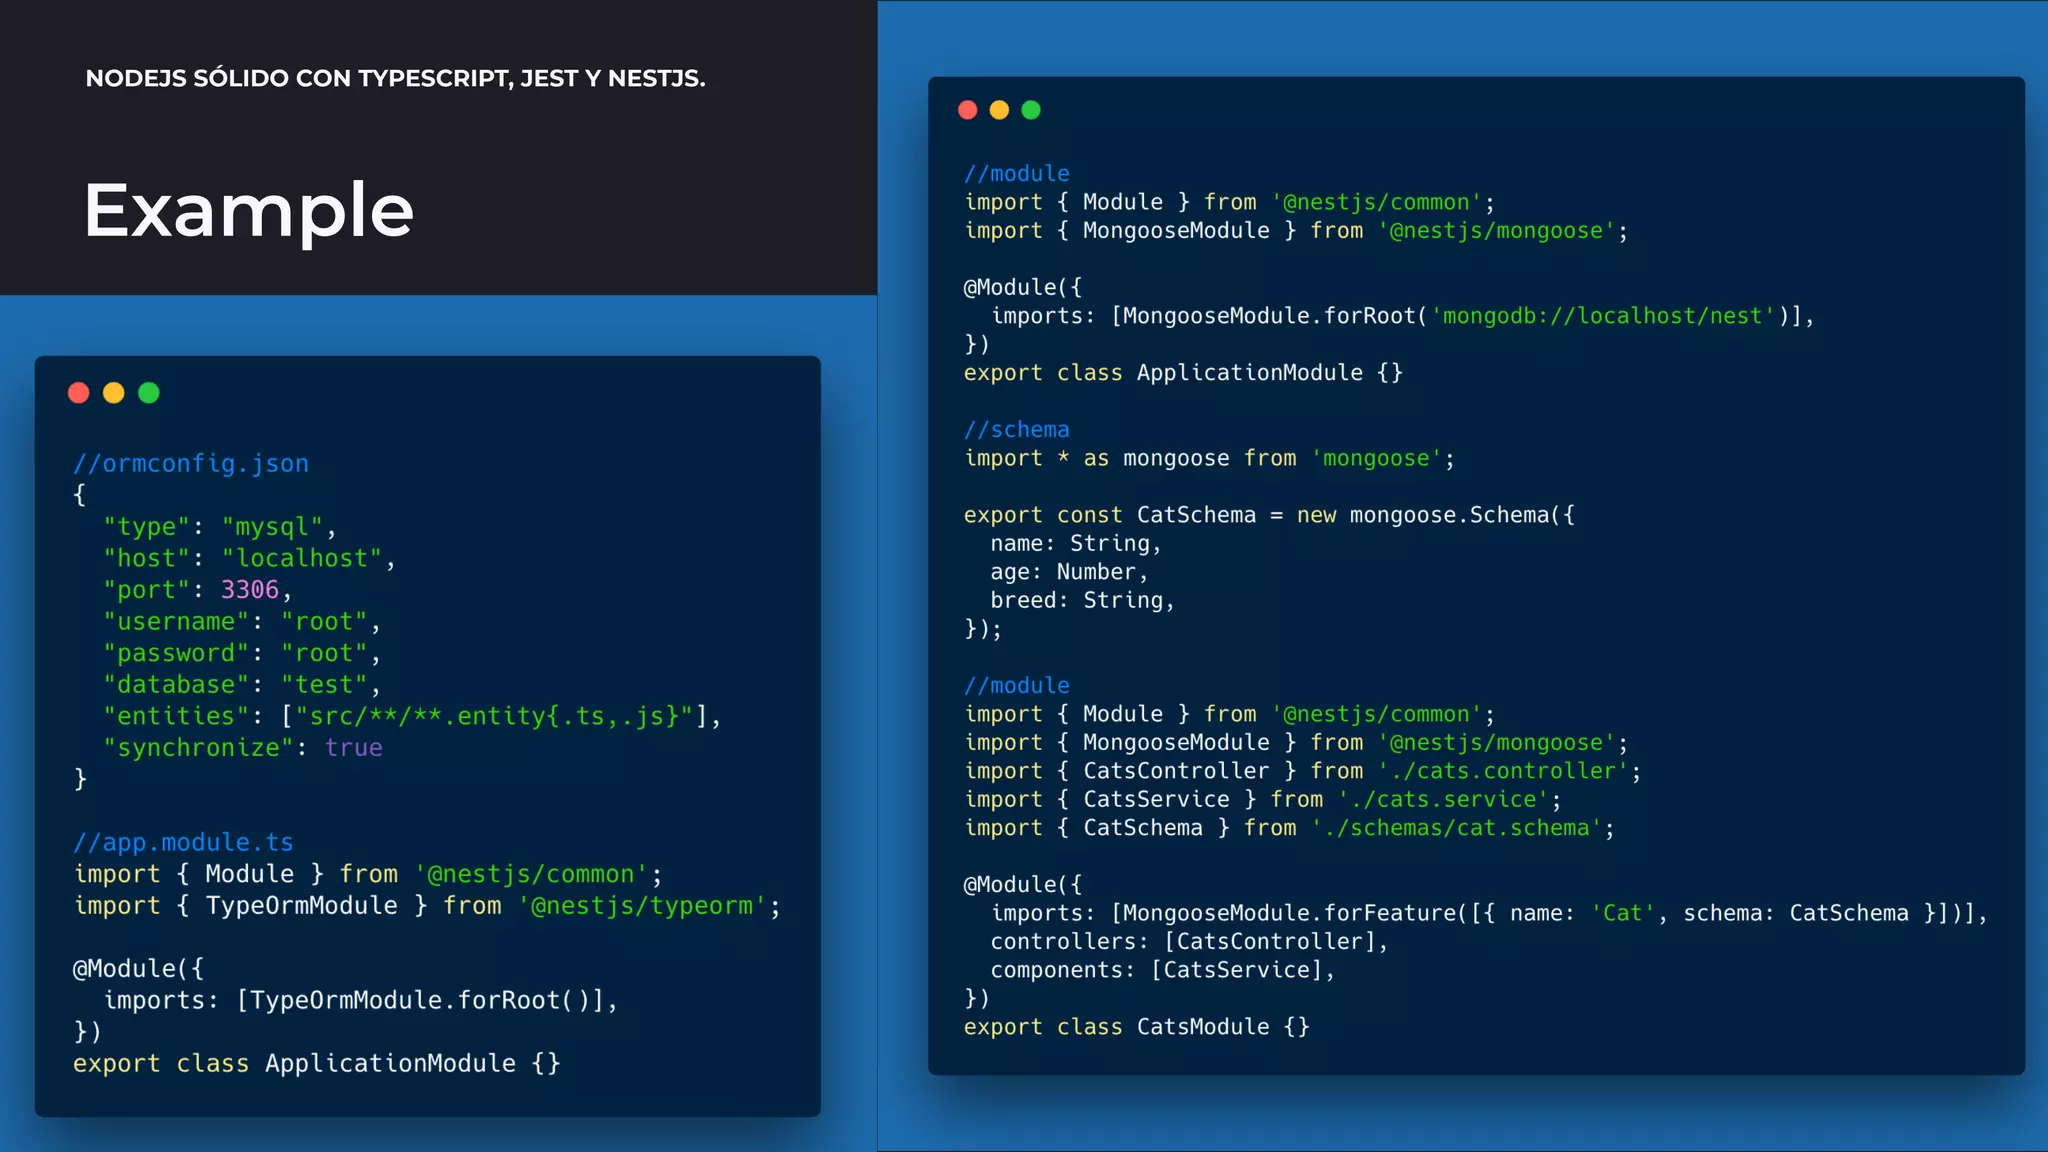Click red dot in left code window
This screenshot has width=2048, height=1152.
pyautogui.click(x=79, y=393)
